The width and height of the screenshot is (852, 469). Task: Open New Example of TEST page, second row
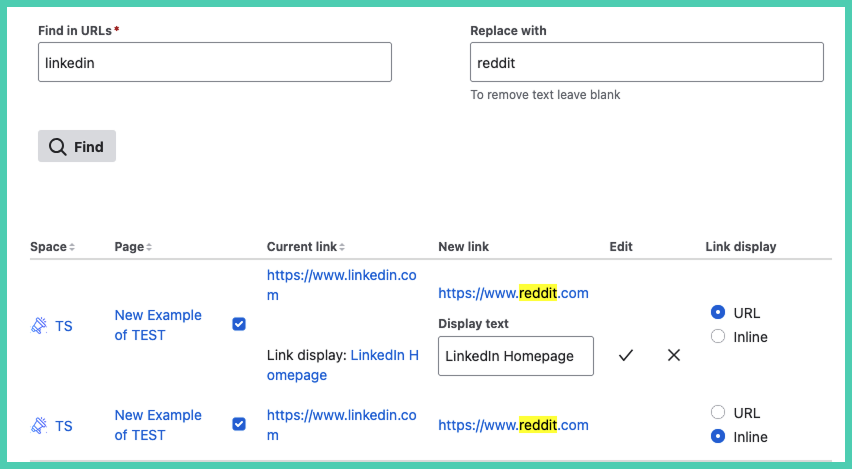(158, 425)
